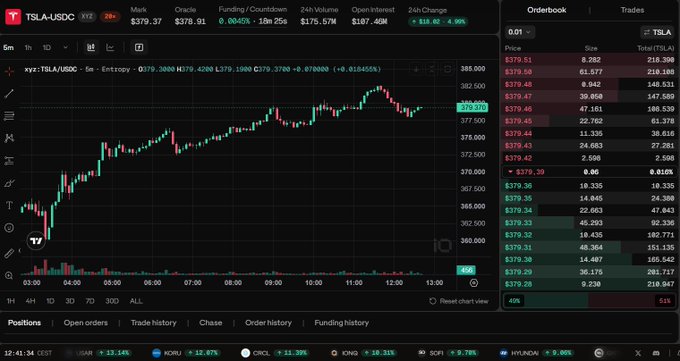The image size is (680, 361).
Task: Set chart range to 1H
Action: 10,301
